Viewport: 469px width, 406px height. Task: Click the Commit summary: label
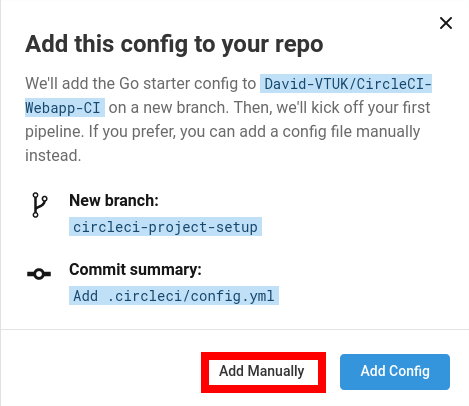135,269
